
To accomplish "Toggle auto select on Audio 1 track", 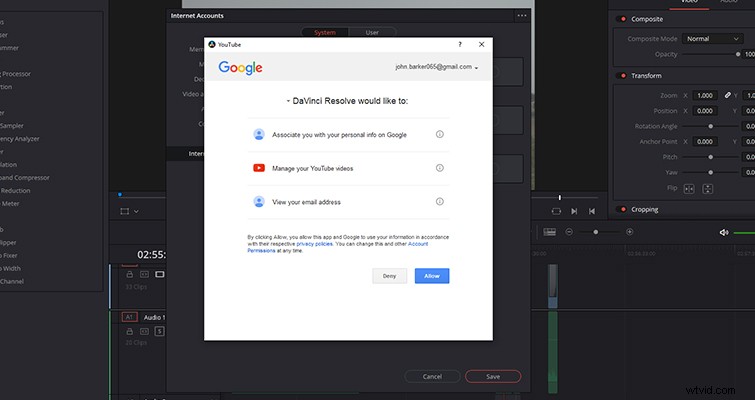I will 144,332.
